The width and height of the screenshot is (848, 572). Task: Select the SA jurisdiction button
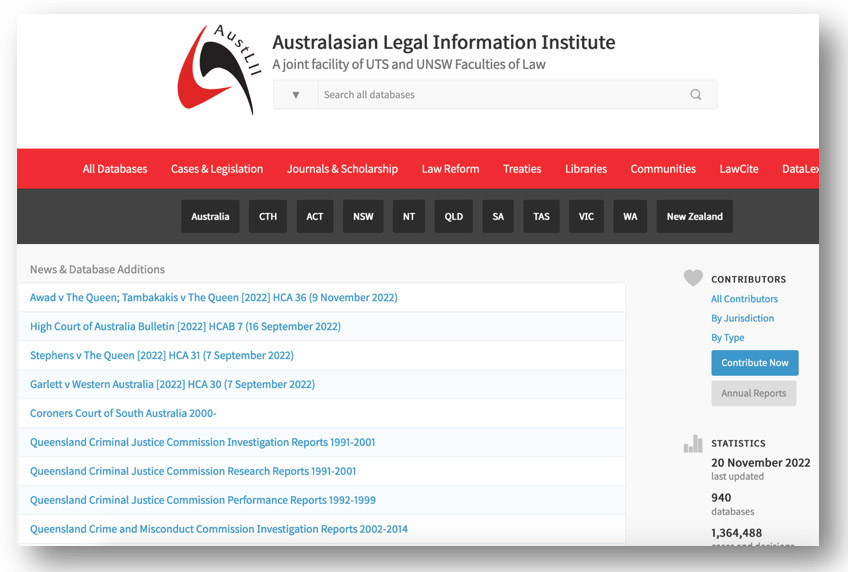coord(498,216)
